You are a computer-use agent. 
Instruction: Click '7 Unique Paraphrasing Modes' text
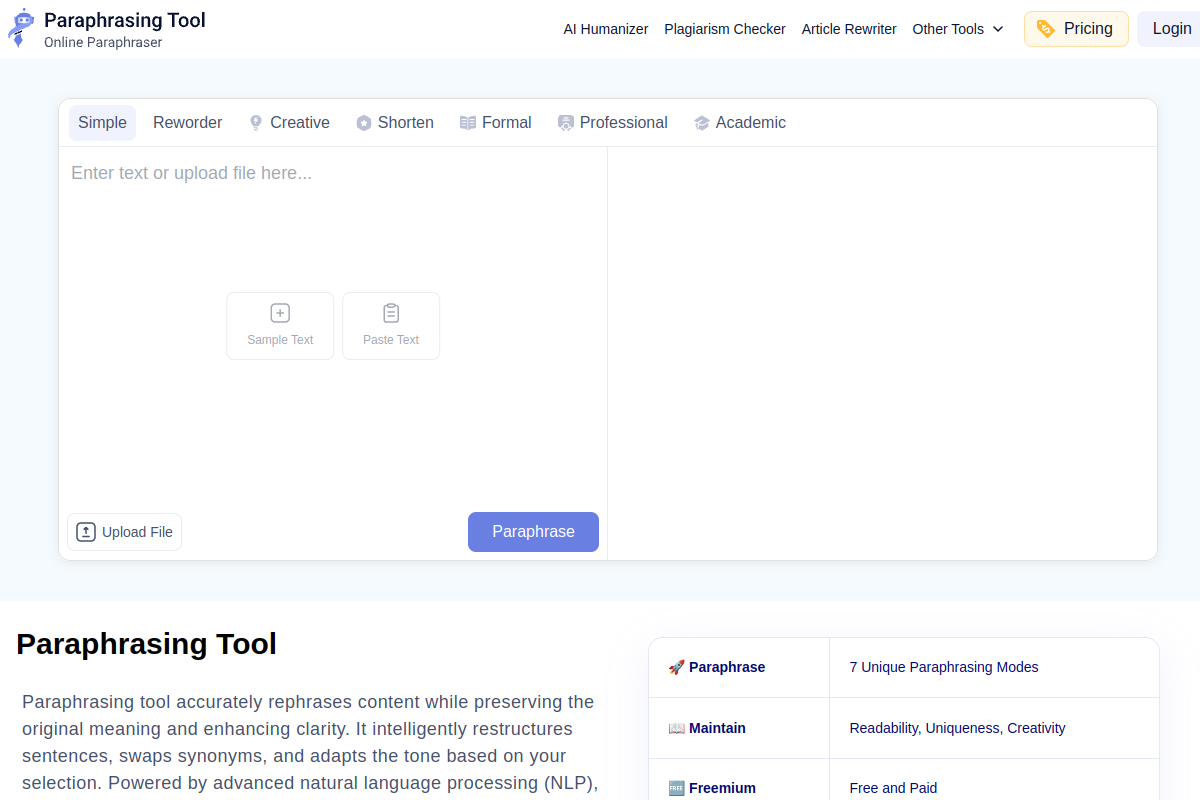coord(944,667)
